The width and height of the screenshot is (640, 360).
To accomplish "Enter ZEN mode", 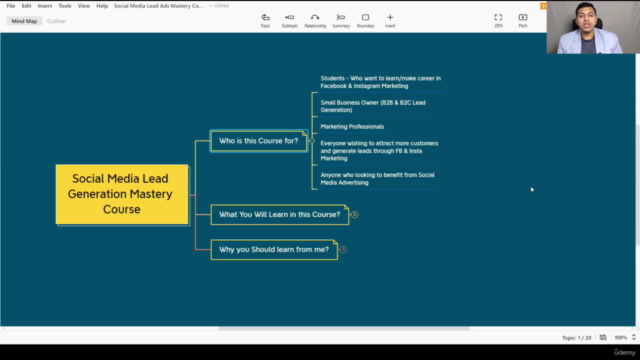I will click(x=498, y=18).
